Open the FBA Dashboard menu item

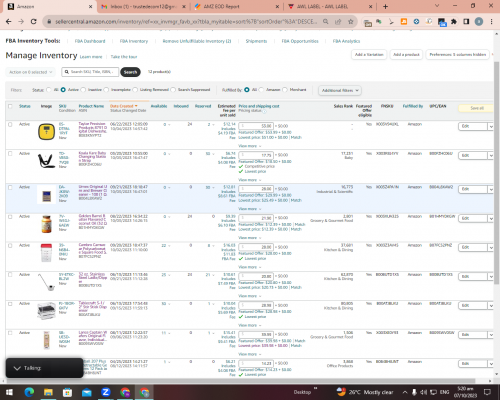click(90, 41)
